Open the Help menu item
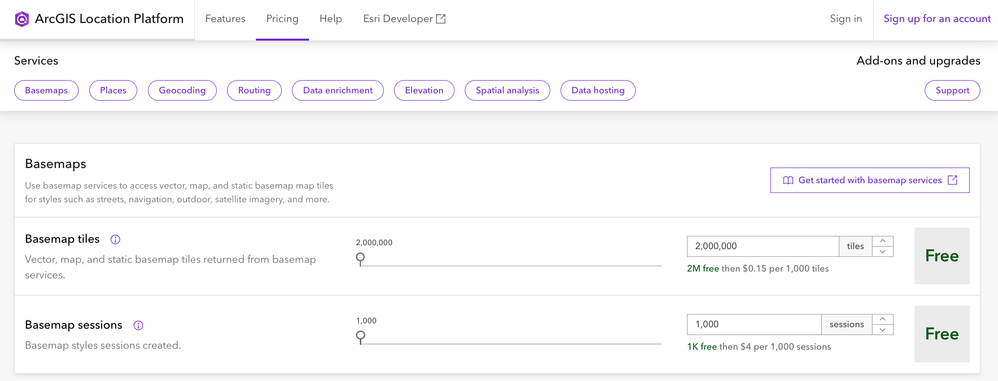The width and height of the screenshot is (998, 381). [330, 19]
